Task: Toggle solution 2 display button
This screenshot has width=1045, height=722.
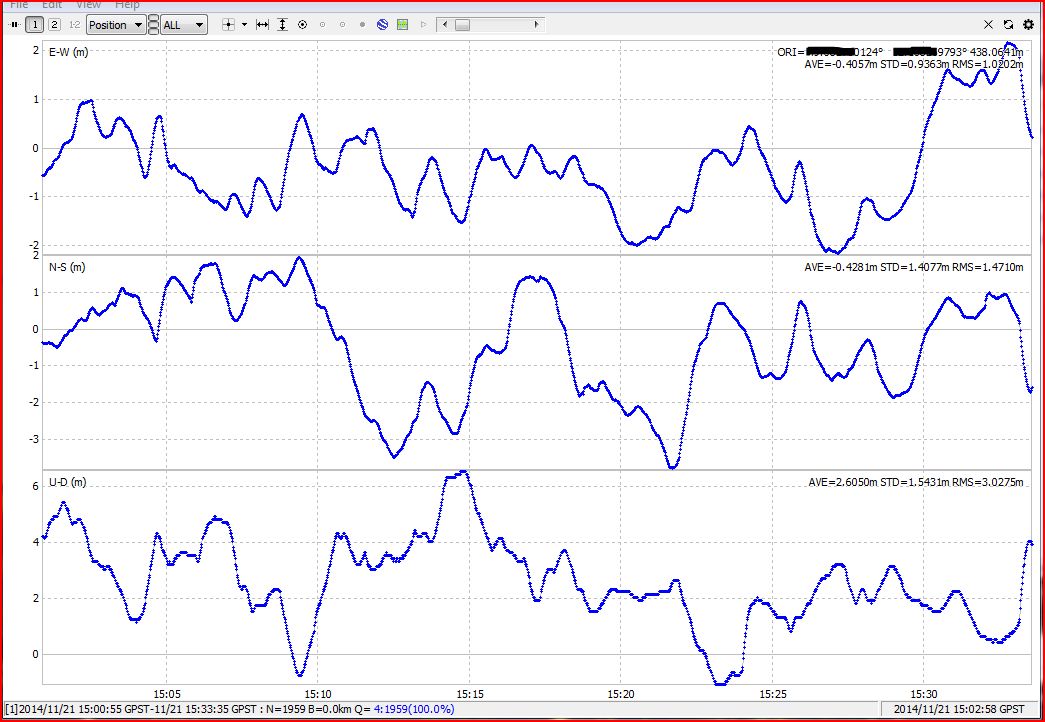Action: coord(54,24)
